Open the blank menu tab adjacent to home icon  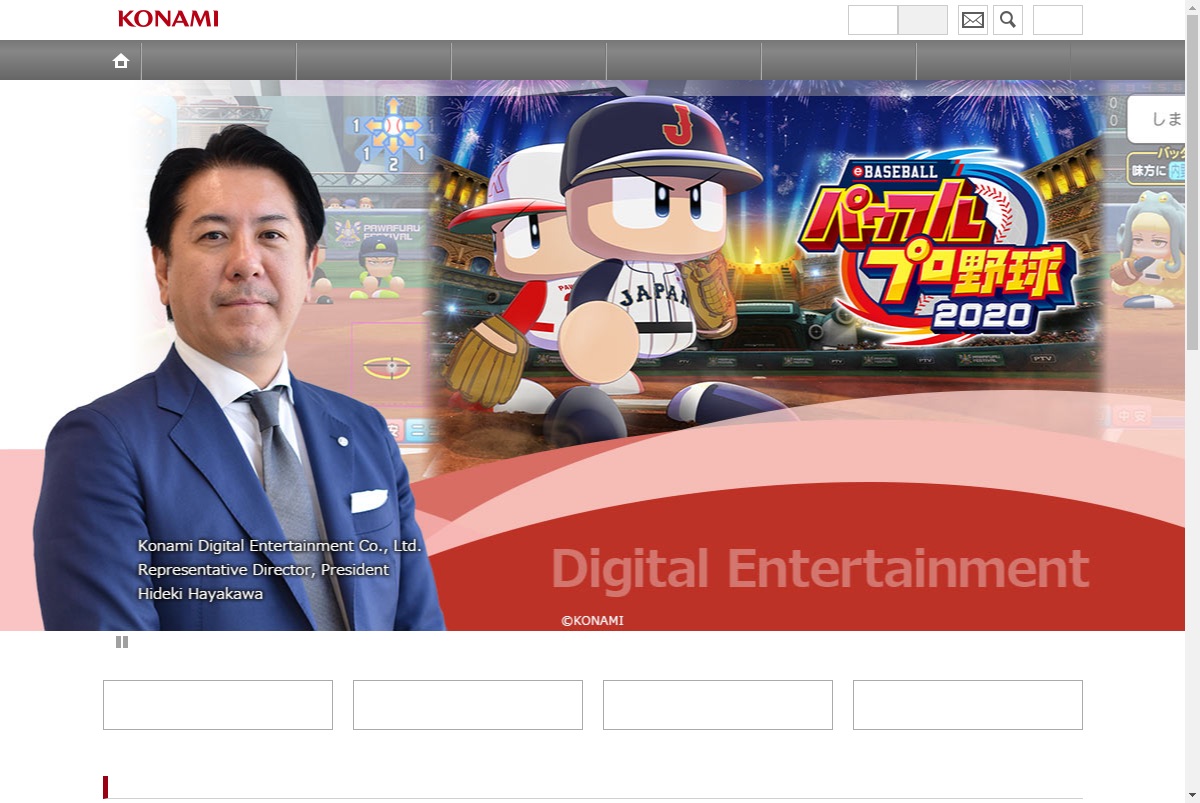click(219, 61)
